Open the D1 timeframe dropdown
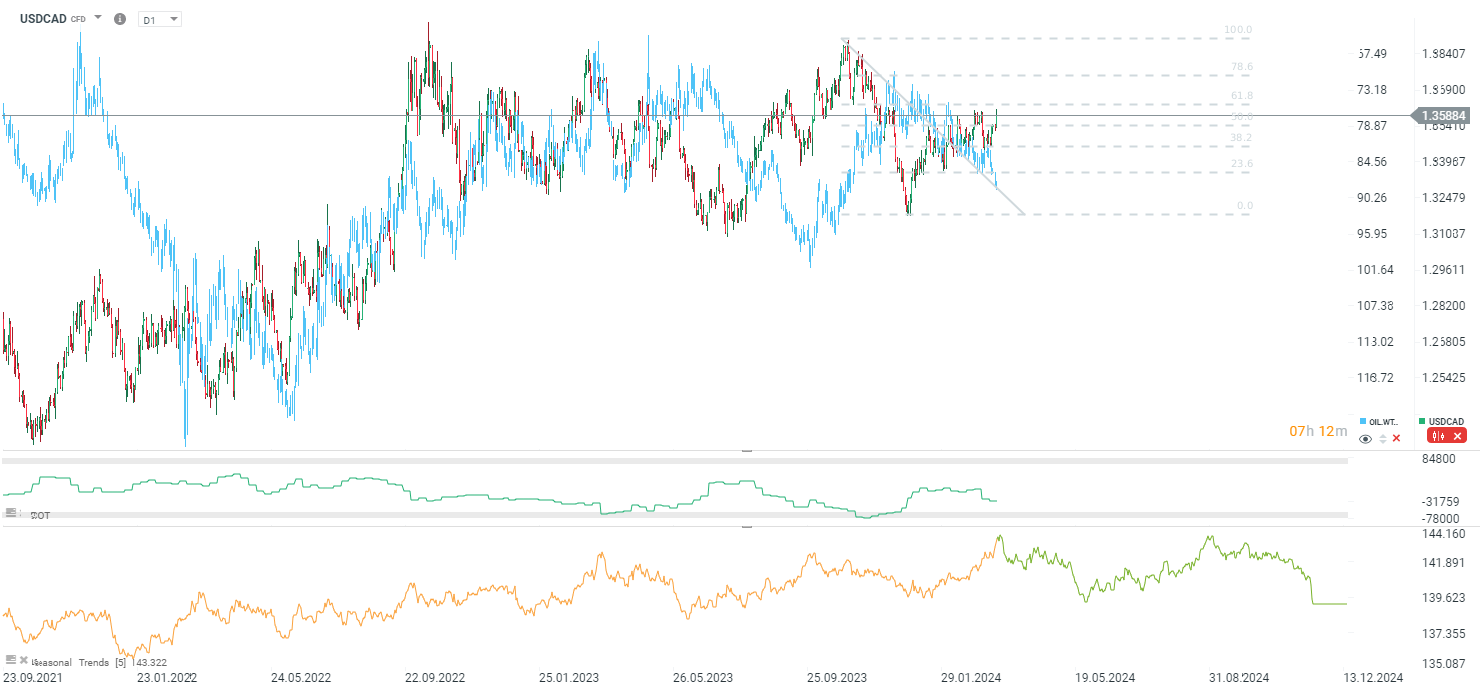 coord(160,19)
